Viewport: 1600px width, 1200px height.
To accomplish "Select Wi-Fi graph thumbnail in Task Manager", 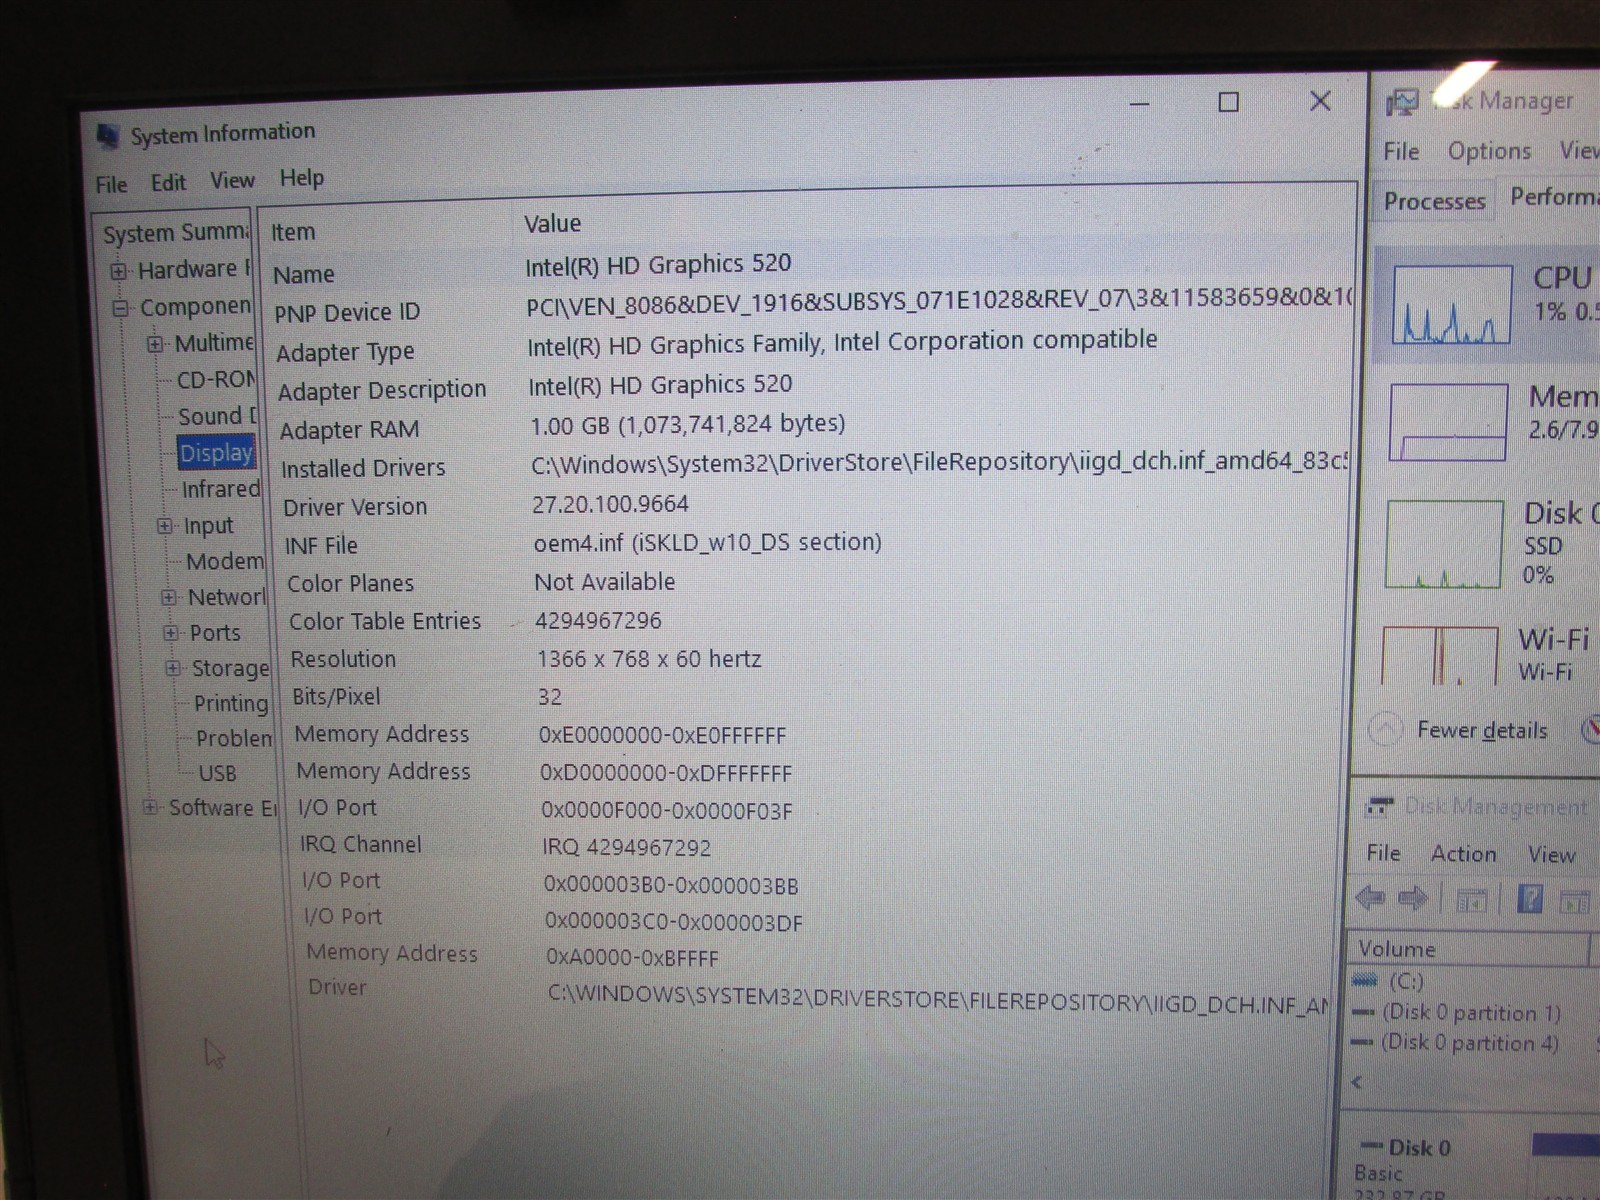I will (x=1440, y=655).
